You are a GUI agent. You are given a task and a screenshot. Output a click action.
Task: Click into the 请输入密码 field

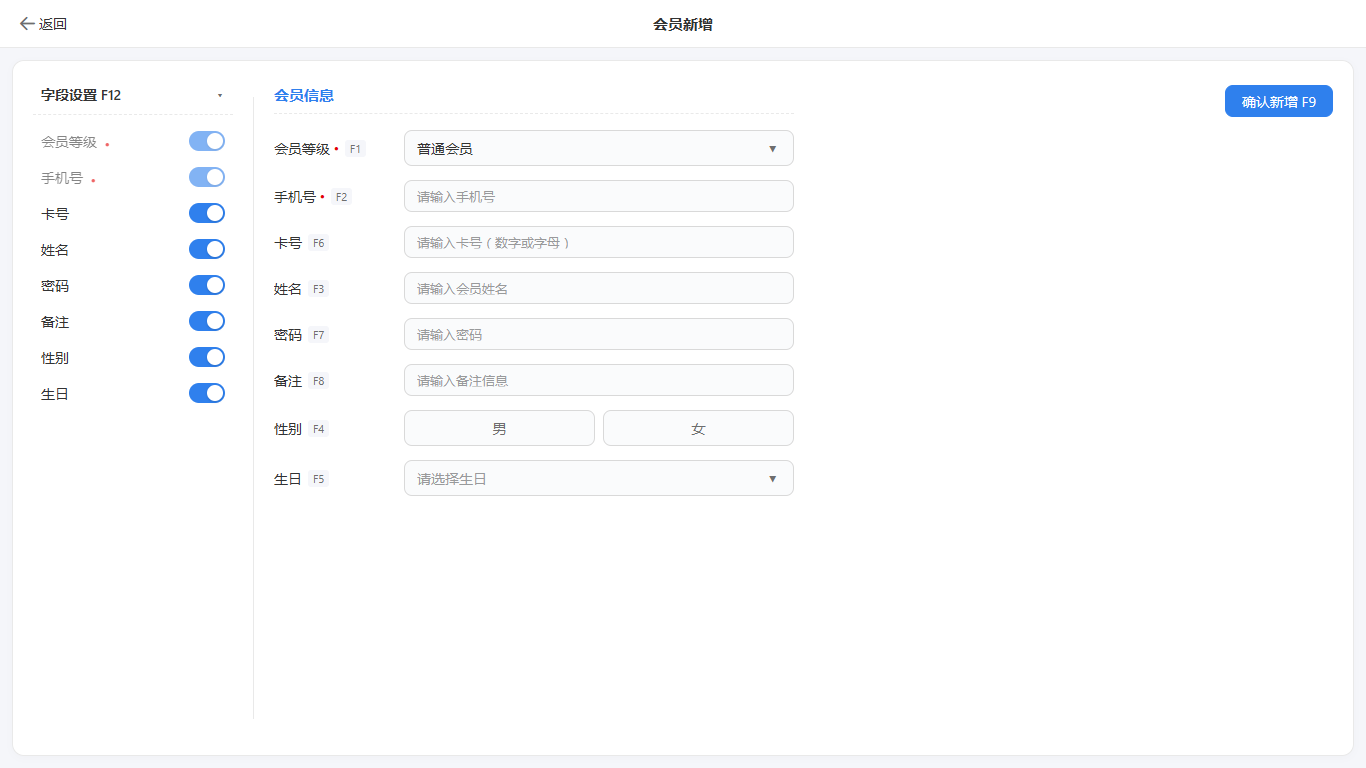coord(599,334)
